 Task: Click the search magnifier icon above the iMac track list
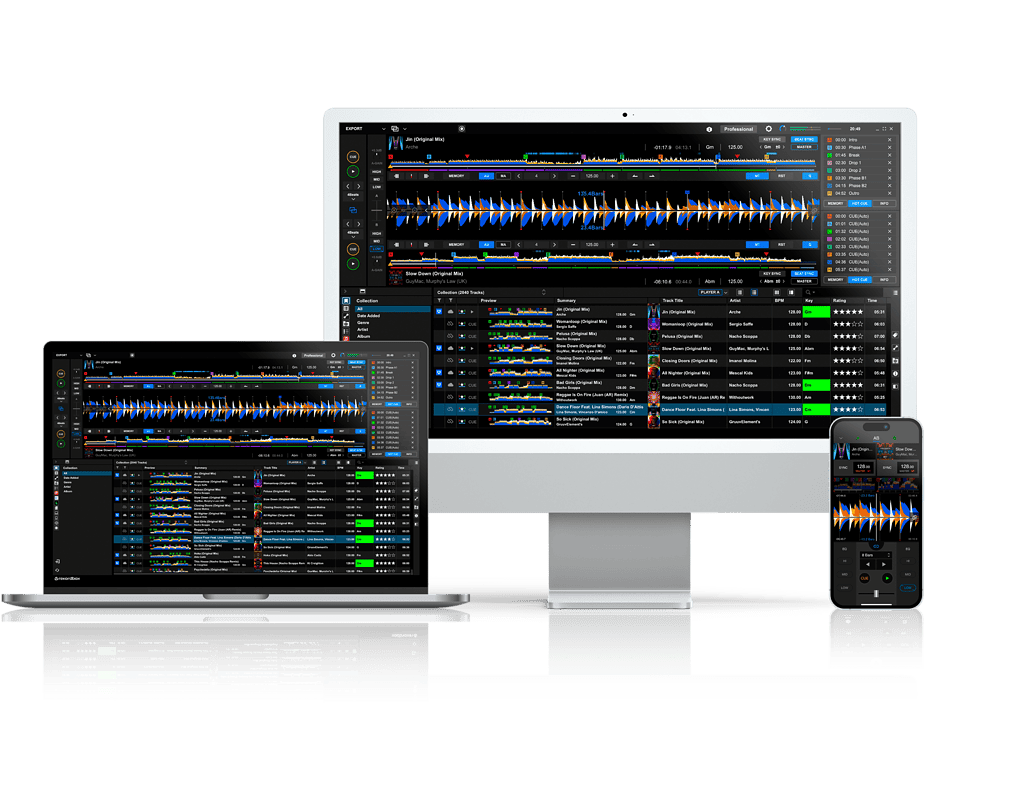pyautogui.click(x=808, y=292)
